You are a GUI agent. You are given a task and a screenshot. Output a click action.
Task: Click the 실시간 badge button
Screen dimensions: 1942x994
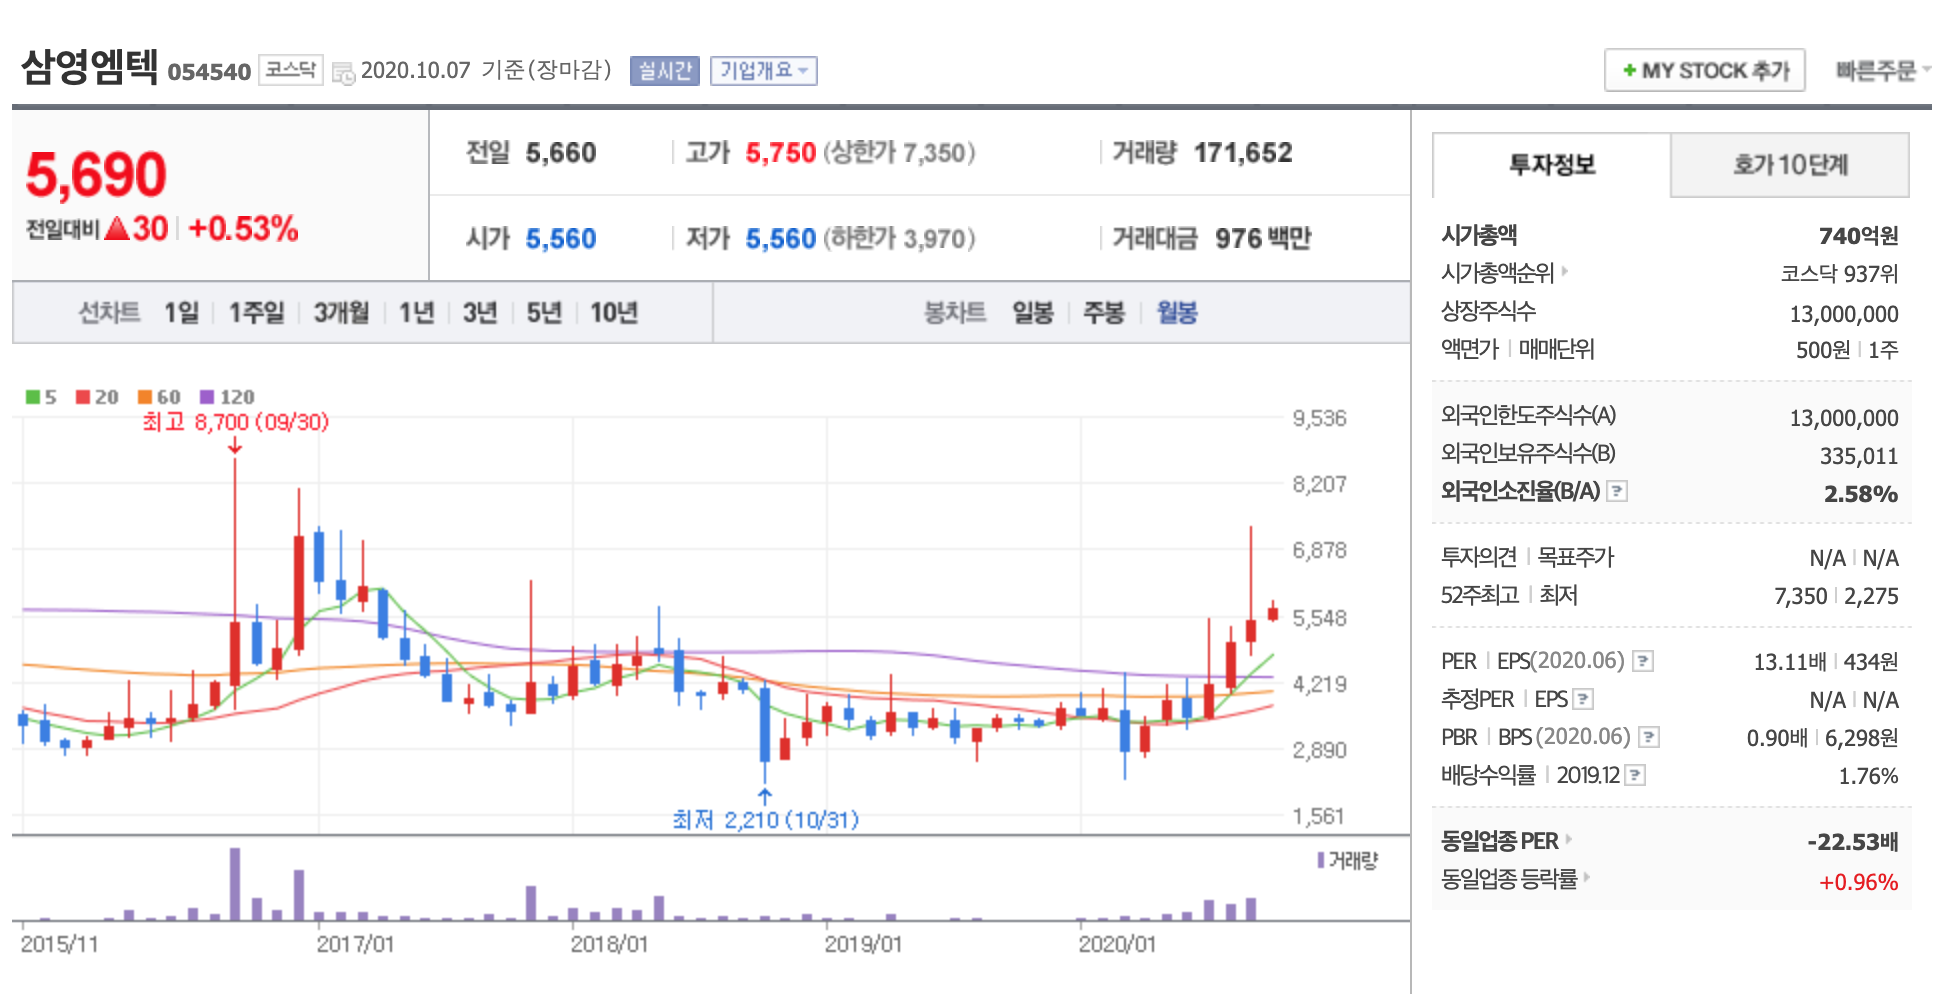click(665, 71)
